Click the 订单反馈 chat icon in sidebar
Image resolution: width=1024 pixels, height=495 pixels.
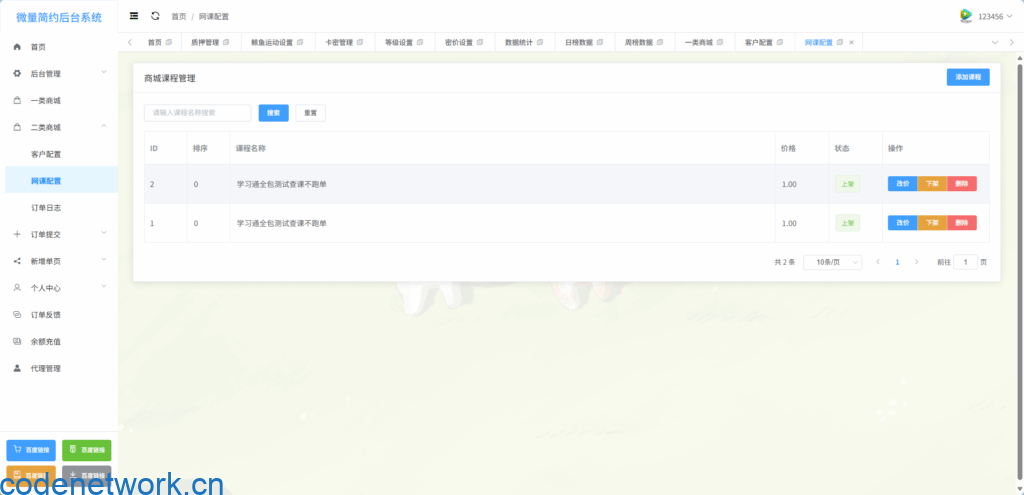pos(17,315)
